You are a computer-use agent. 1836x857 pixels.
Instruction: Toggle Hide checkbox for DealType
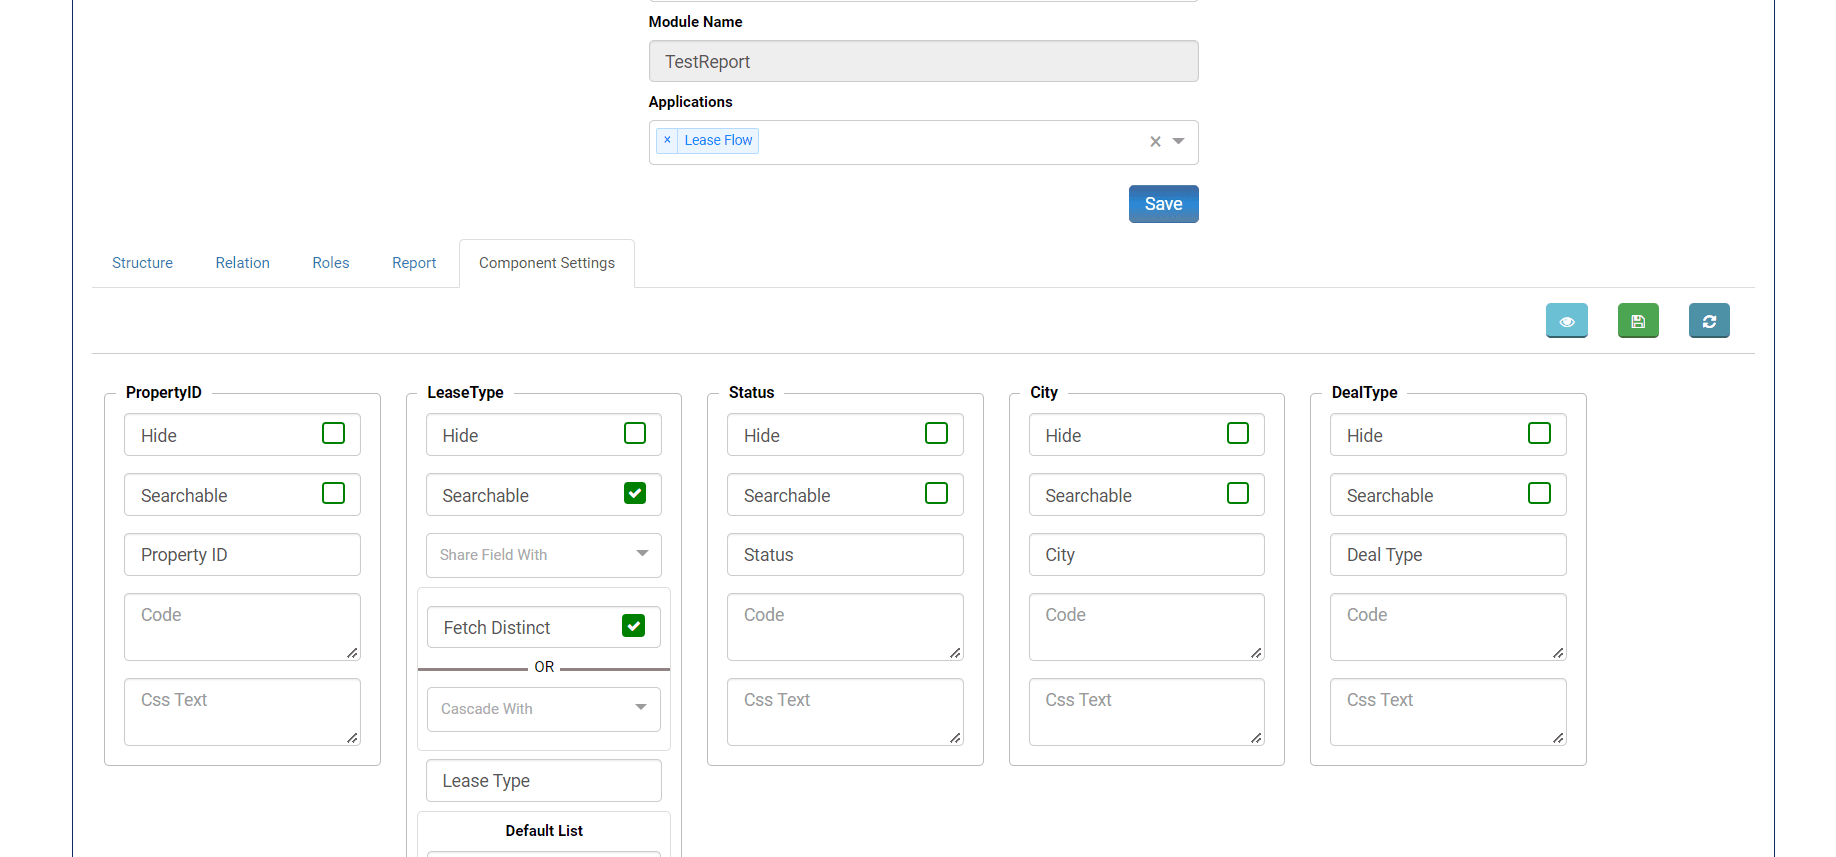pos(1539,433)
